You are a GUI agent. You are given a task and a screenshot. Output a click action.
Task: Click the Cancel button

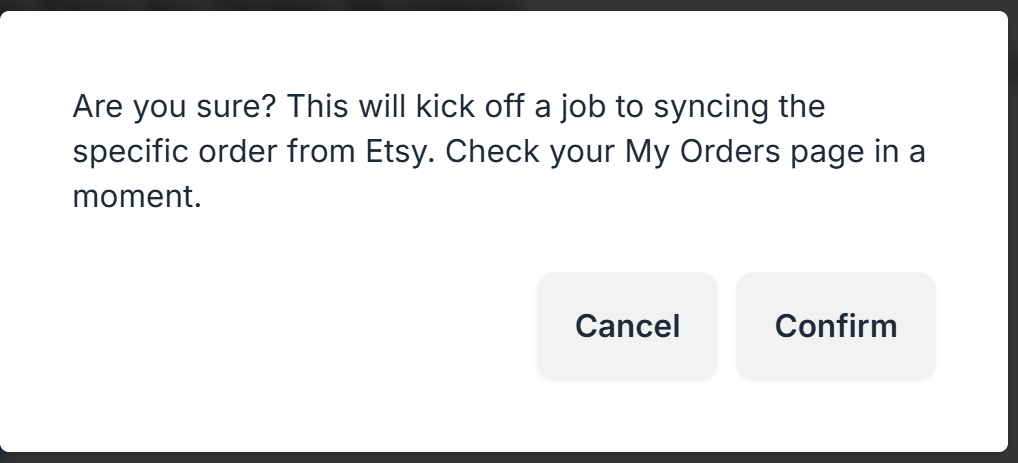(x=627, y=326)
